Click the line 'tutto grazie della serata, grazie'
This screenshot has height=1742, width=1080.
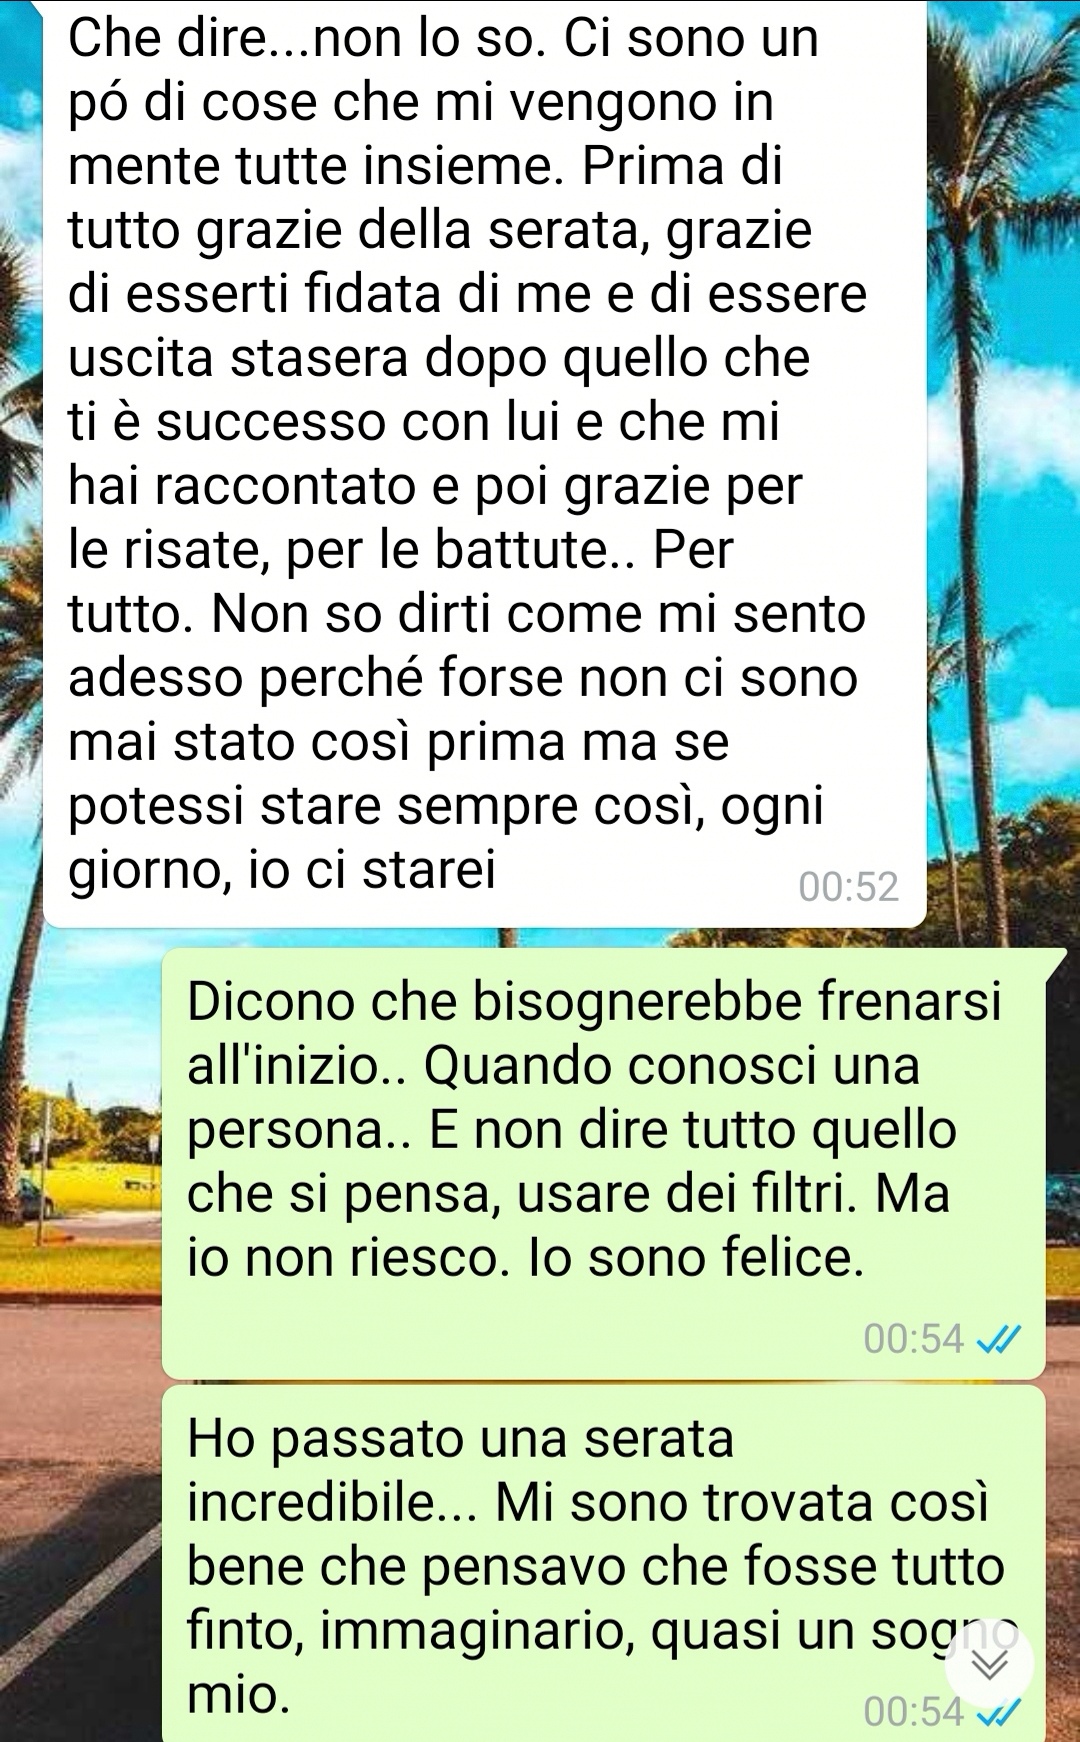[440, 231]
